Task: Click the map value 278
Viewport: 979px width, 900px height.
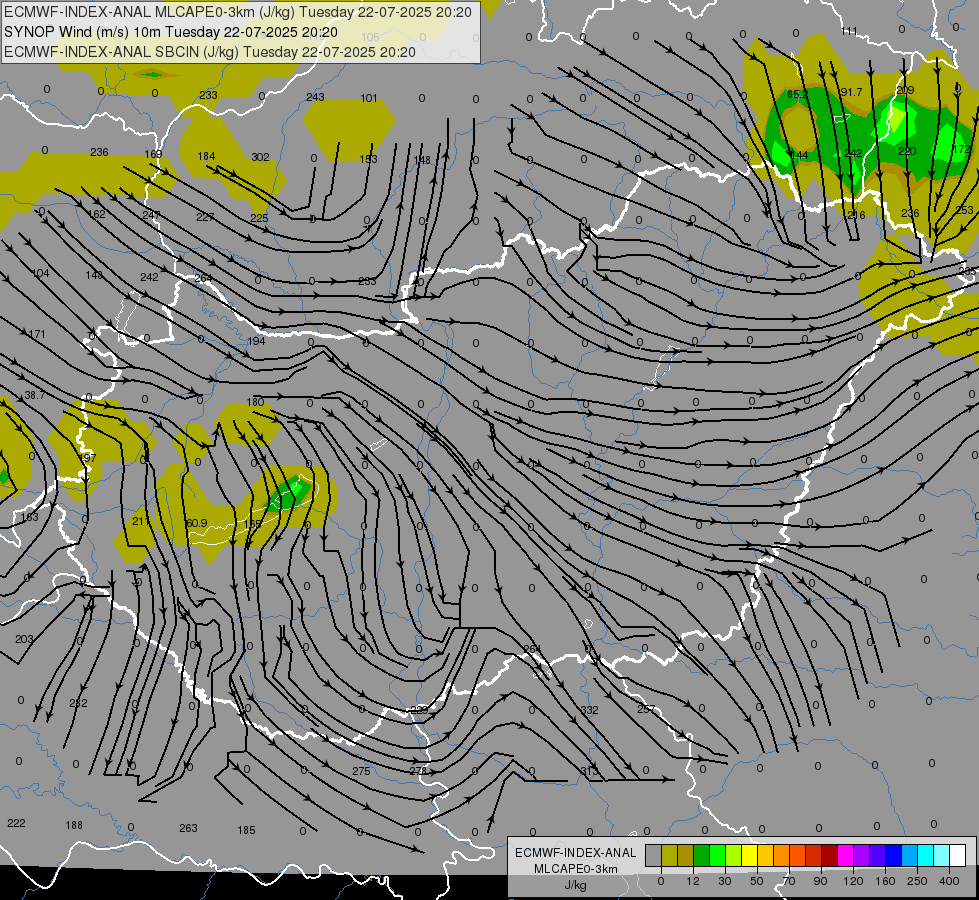Action: [x=418, y=771]
